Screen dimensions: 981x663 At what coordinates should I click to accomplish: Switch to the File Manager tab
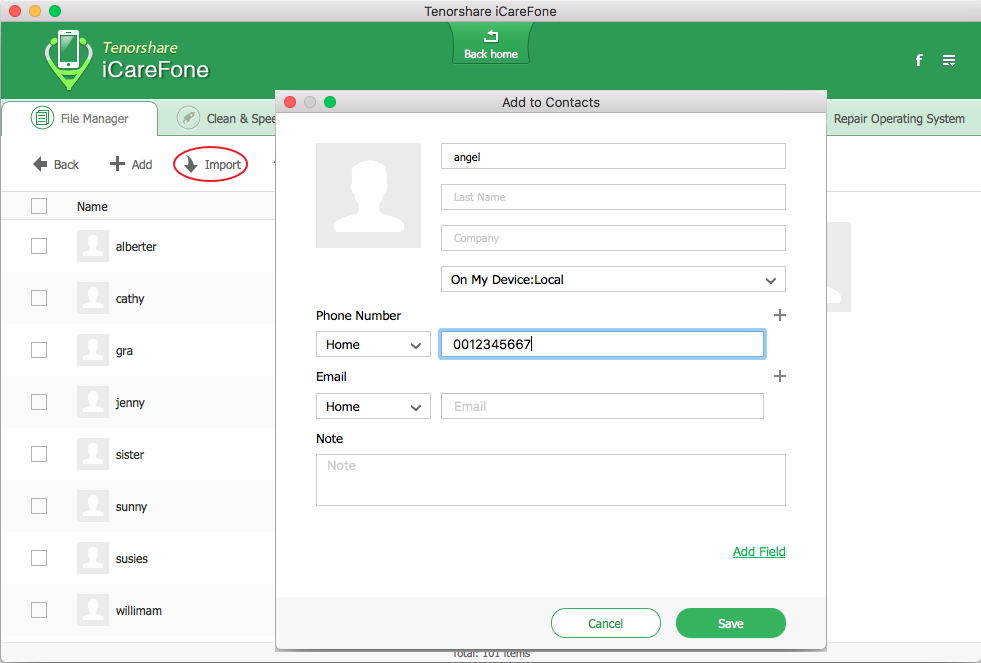pos(80,118)
